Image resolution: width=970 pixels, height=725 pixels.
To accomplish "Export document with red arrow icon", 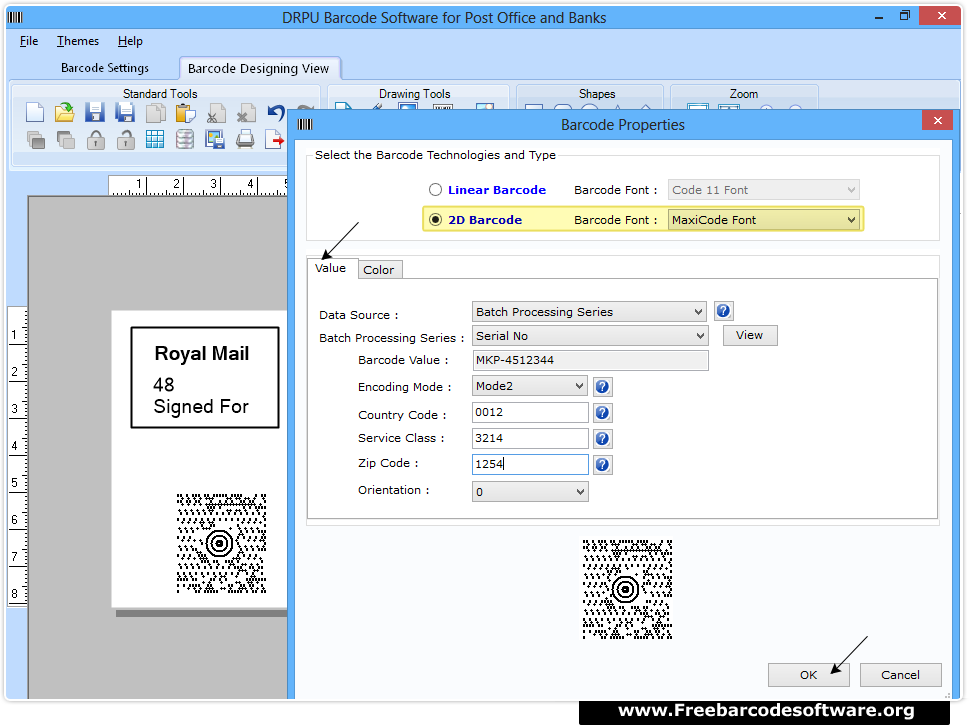I will [274, 140].
